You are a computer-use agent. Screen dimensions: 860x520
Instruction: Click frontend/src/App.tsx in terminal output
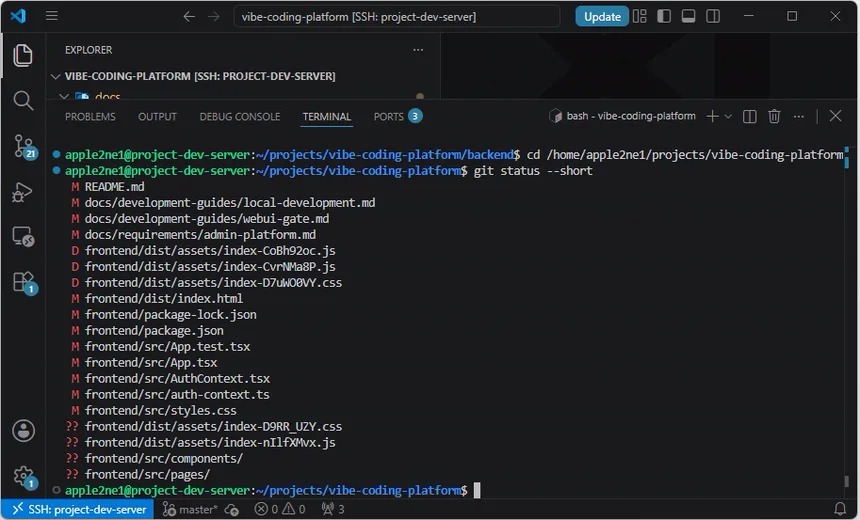pyautogui.click(x=151, y=363)
